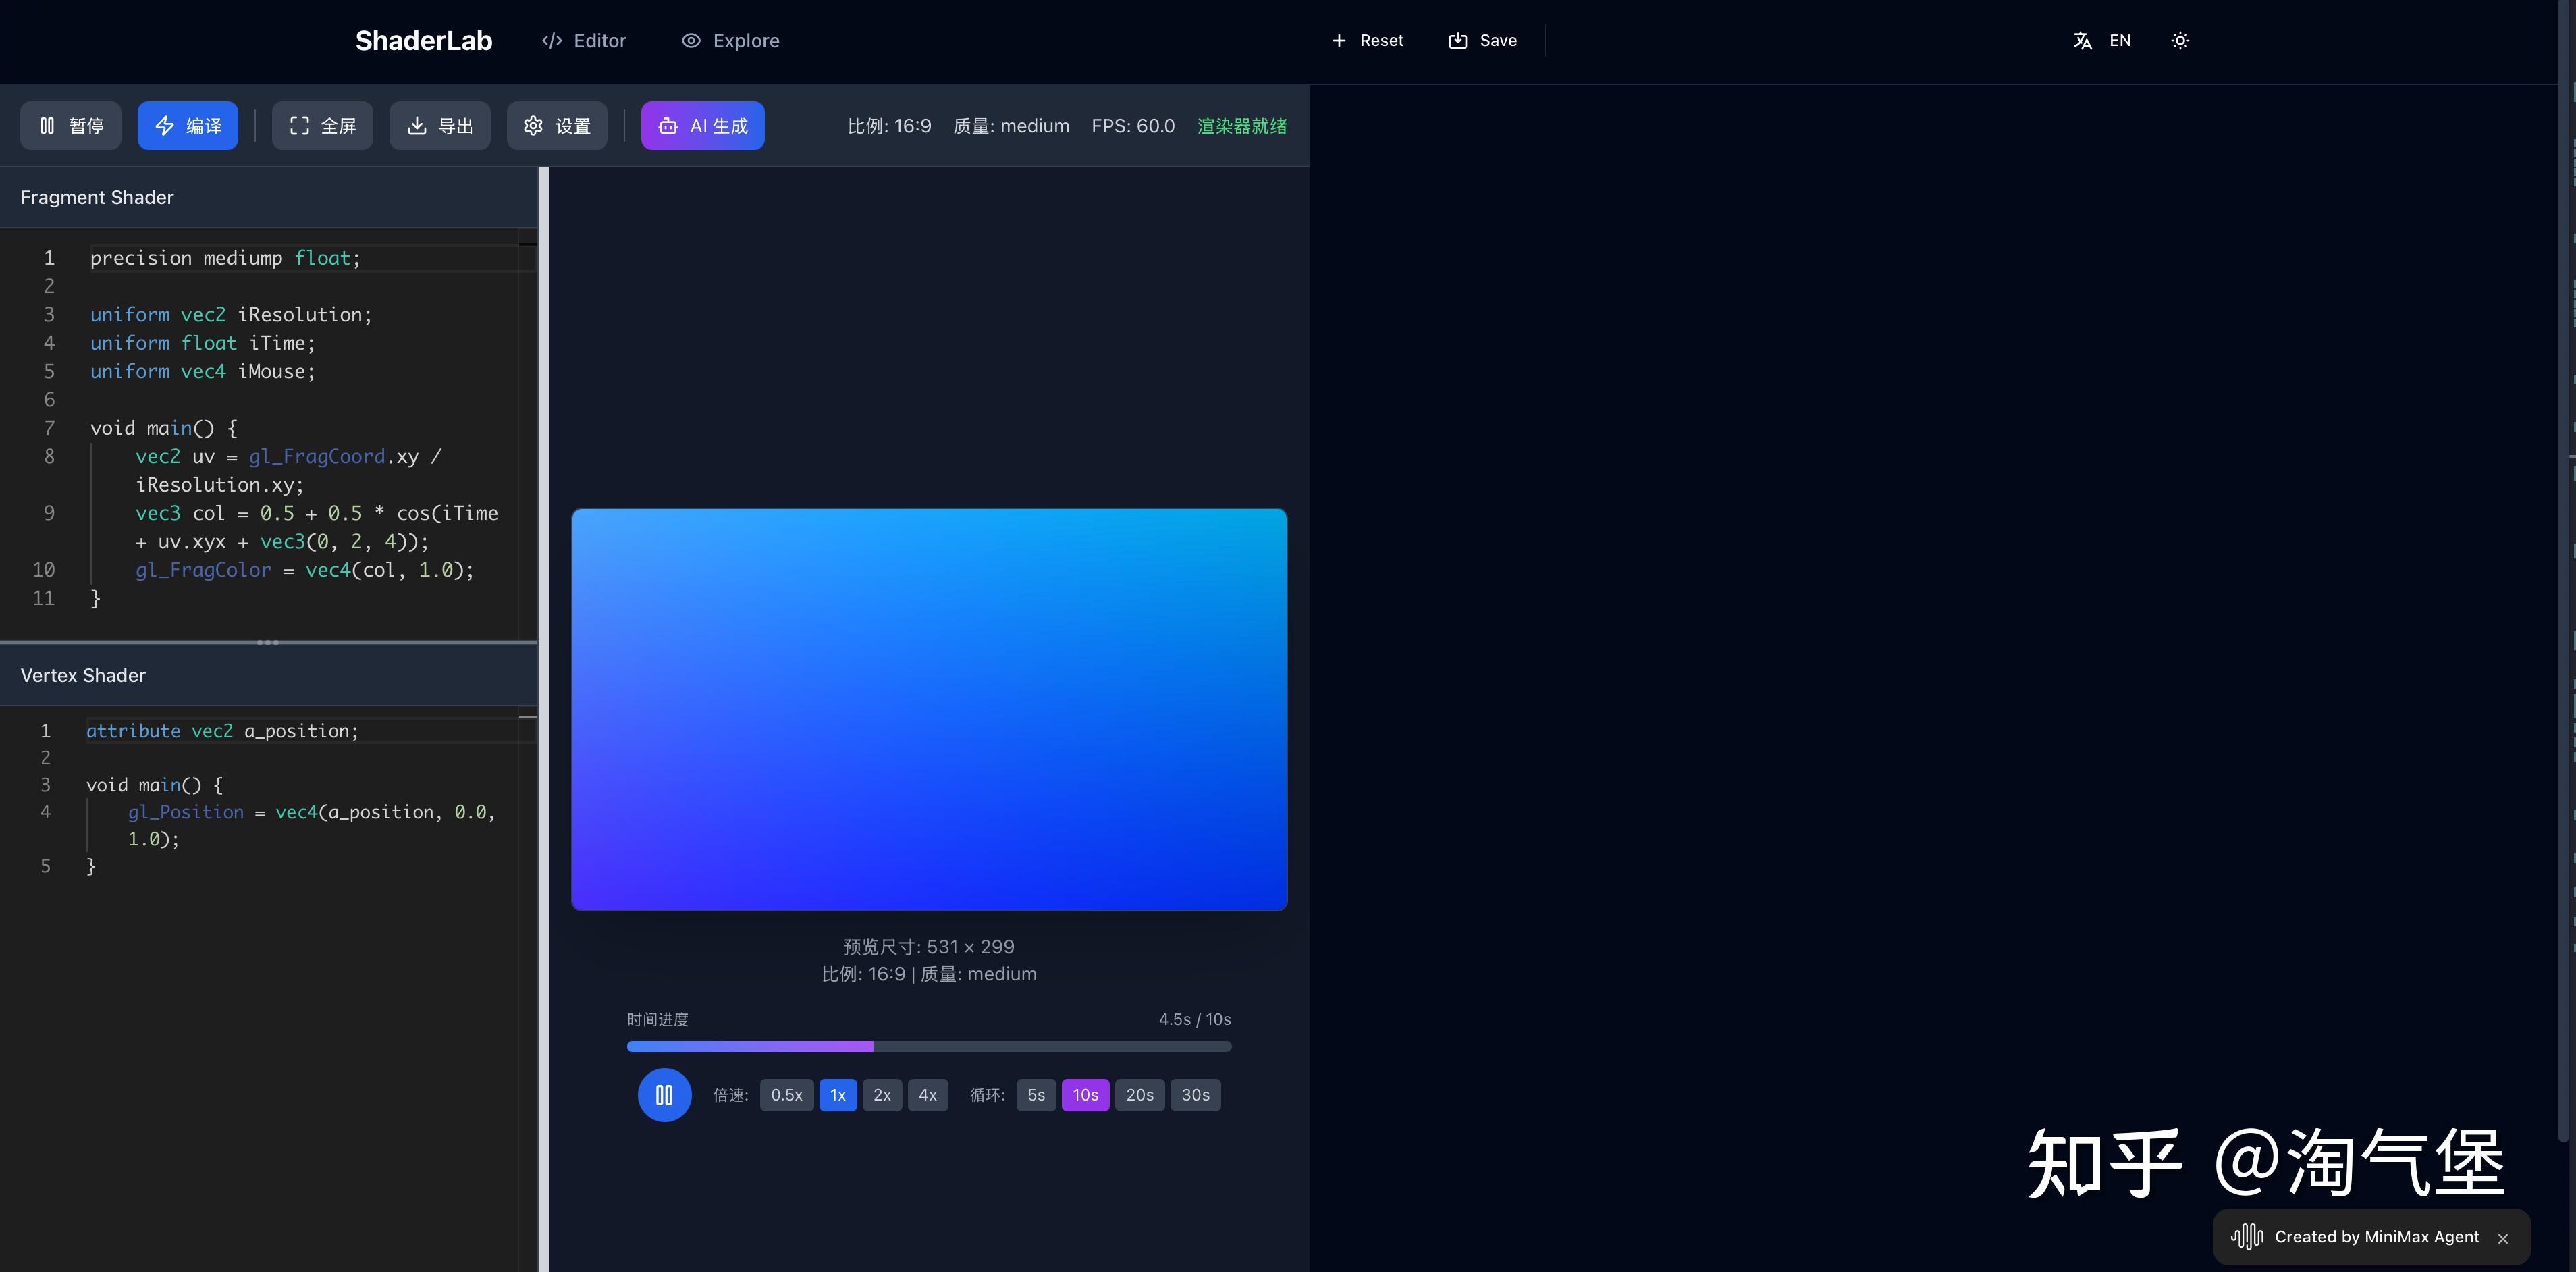Select 30s loop duration
Viewport: 2576px width, 1272px height.
click(x=1195, y=1095)
